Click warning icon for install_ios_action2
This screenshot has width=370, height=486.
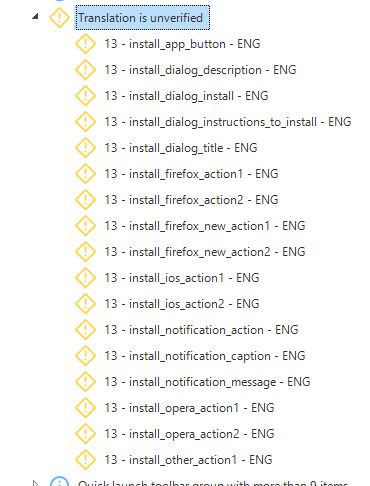tap(85, 304)
